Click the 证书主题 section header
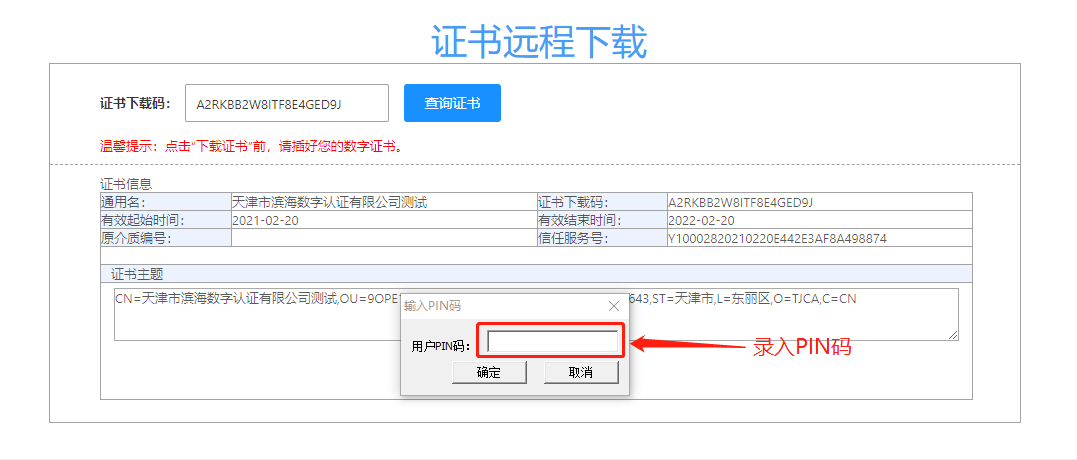This screenshot has height=460, width=1077. 137,274
